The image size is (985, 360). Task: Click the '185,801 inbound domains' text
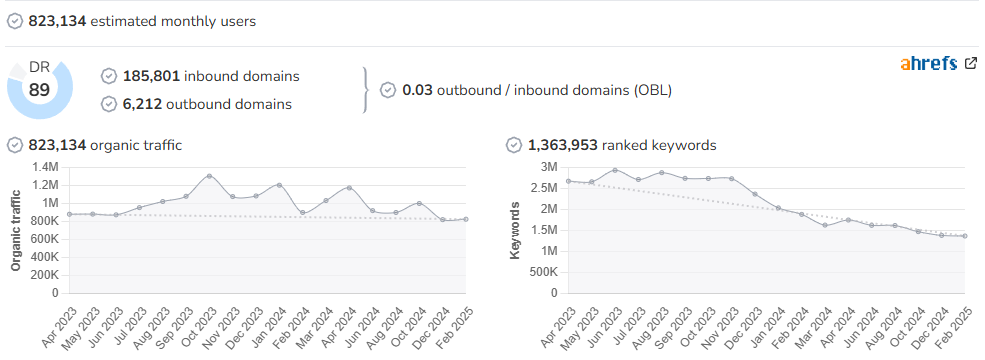(x=211, y=76)
